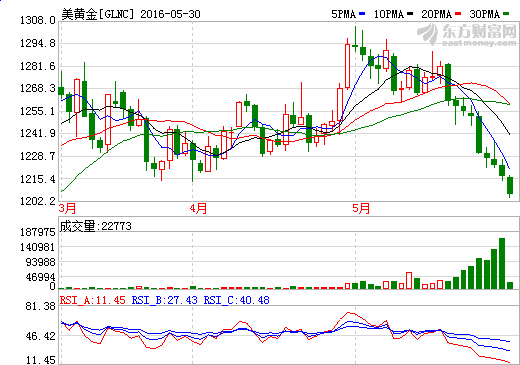The height and width of the screenshot is (365, 520).
Task: Click the 187975 volume axis label
Action: pos(38,232)
